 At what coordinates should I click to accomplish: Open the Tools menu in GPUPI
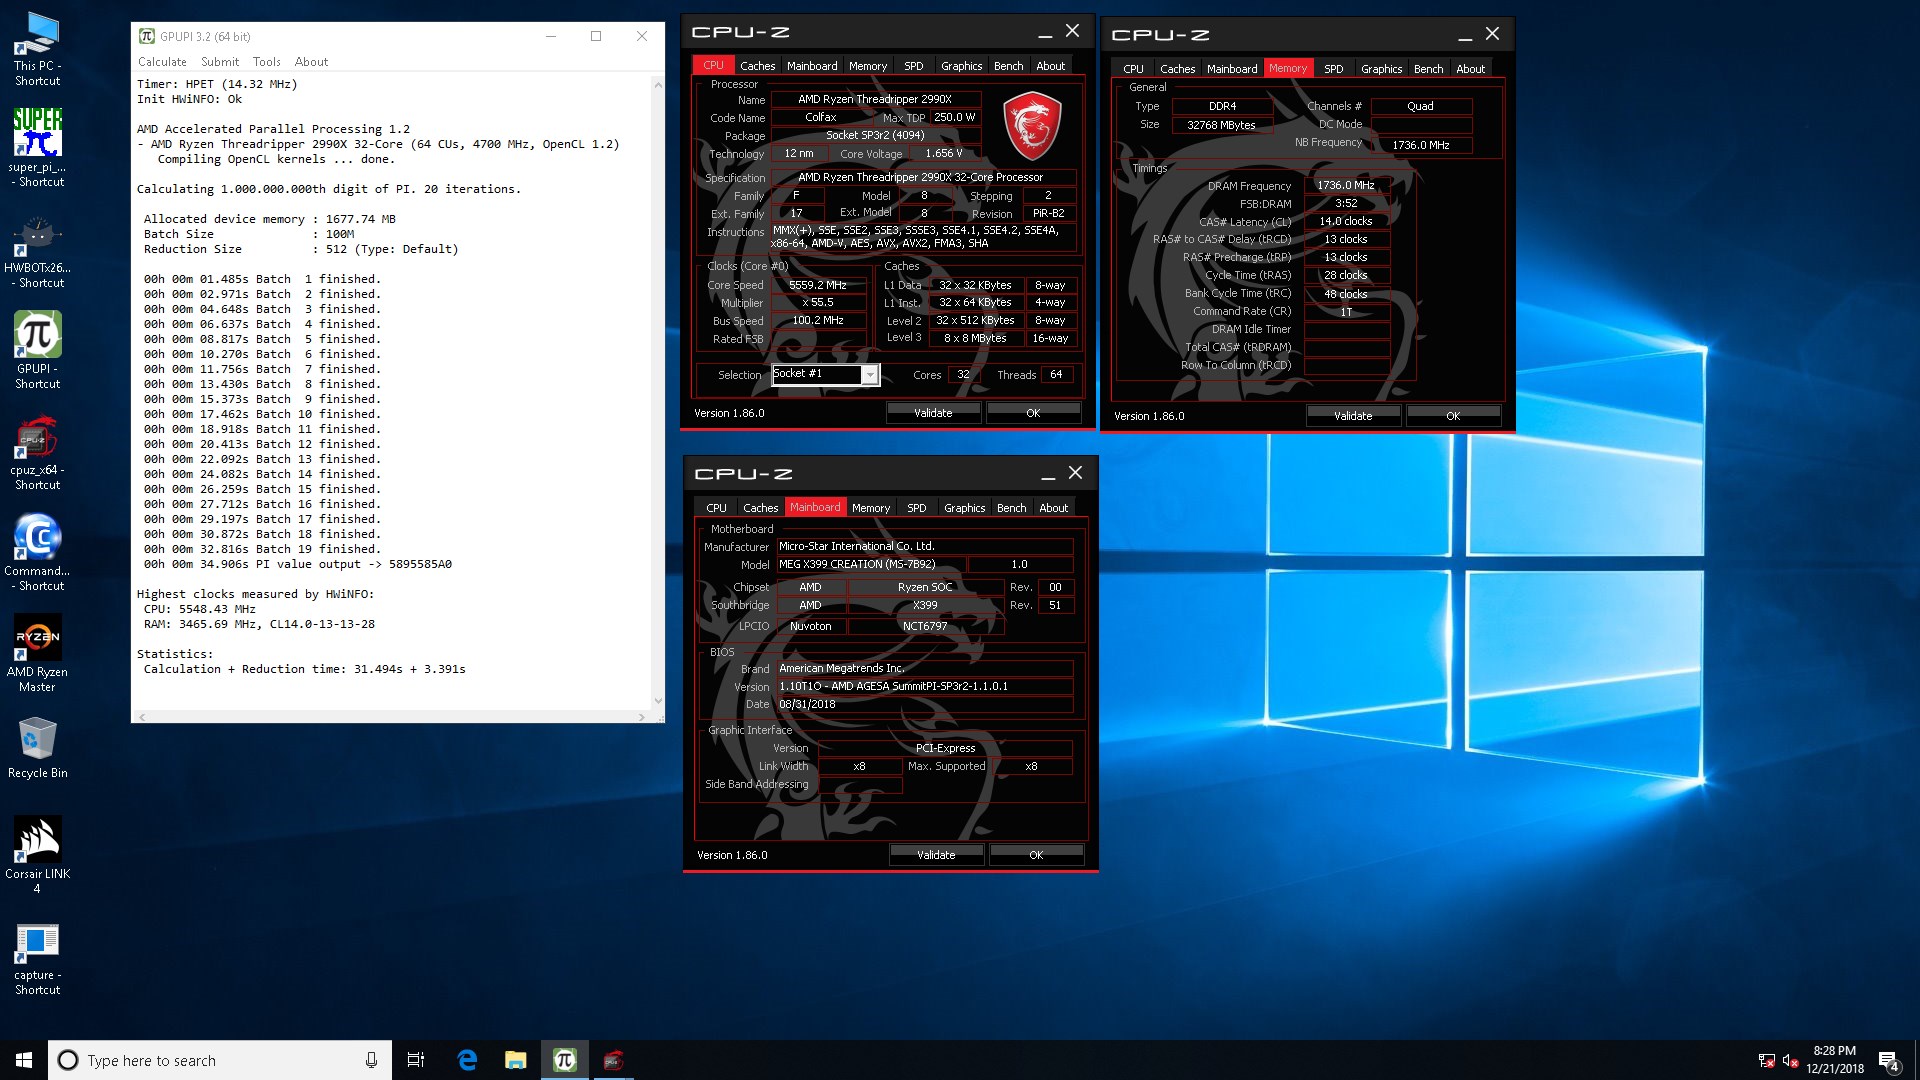click(x=266, y=62)
